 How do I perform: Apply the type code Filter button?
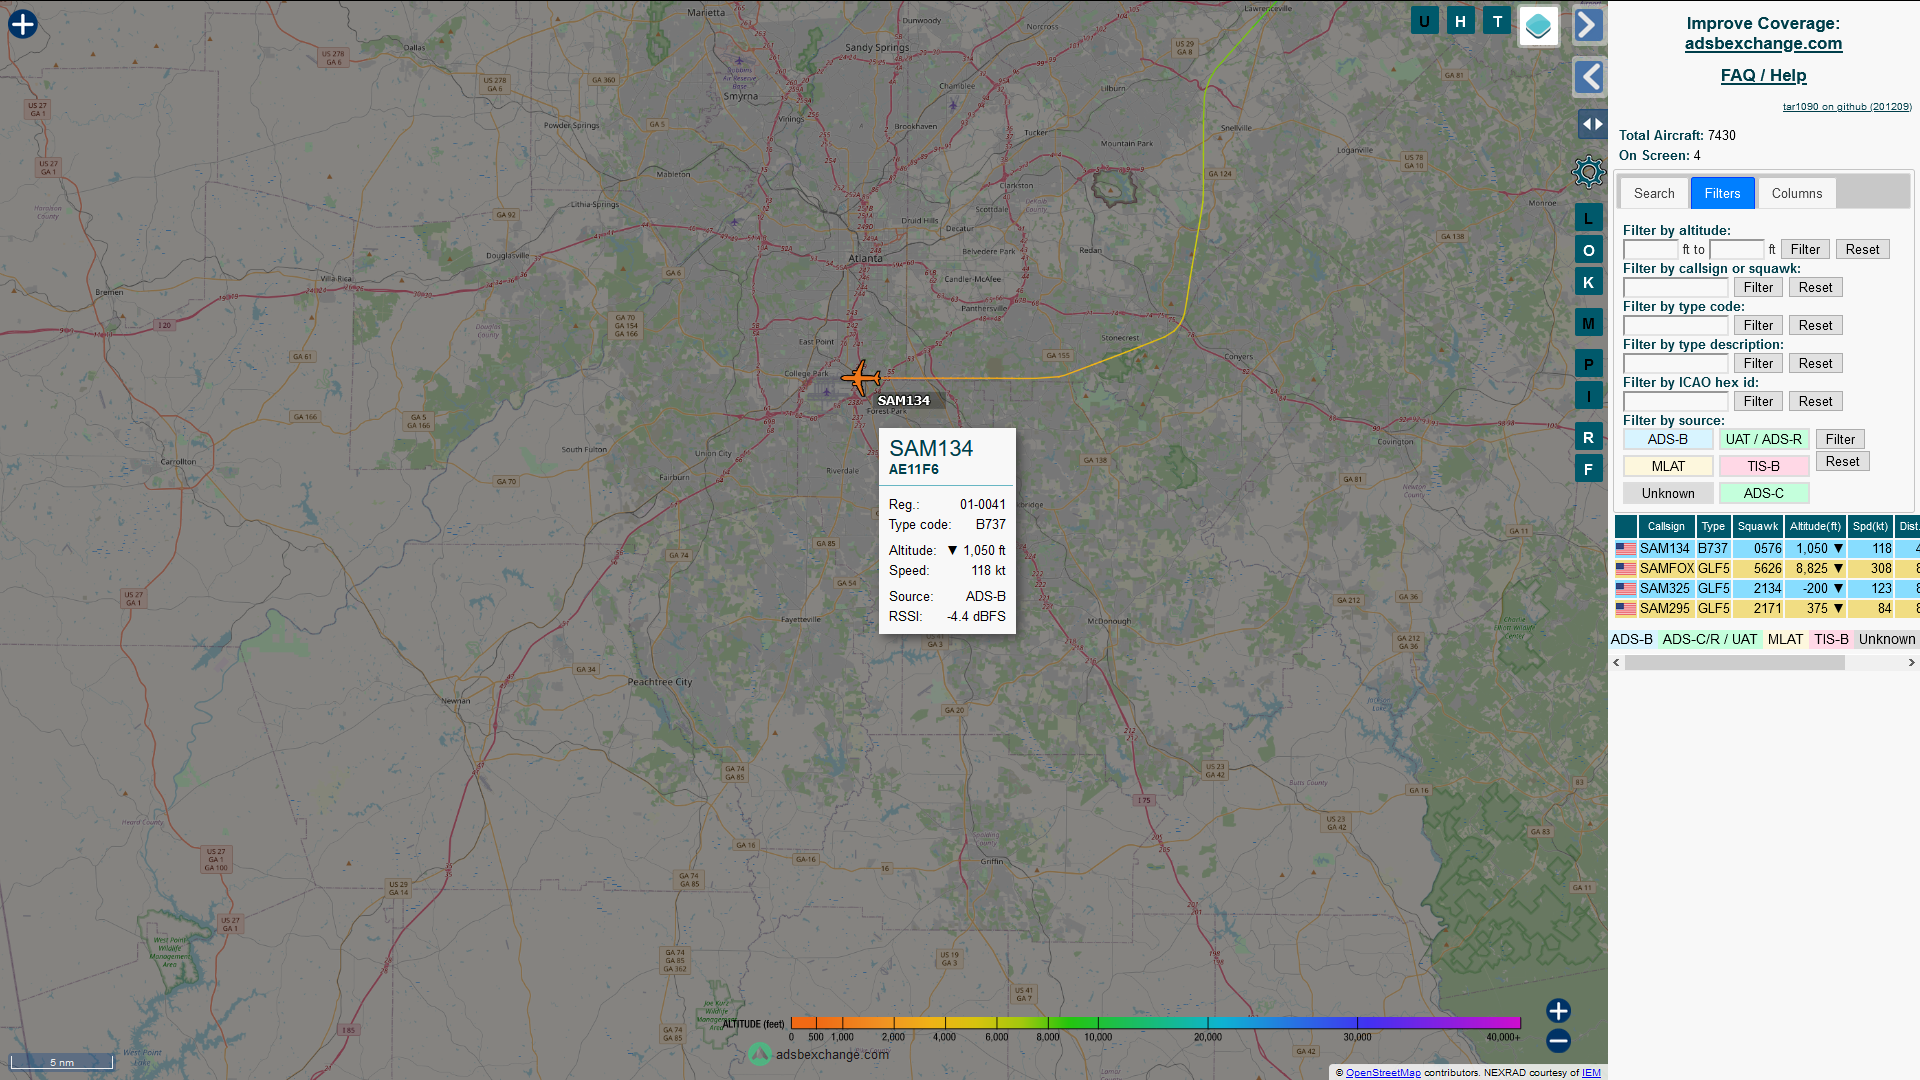click(1758, 325)
